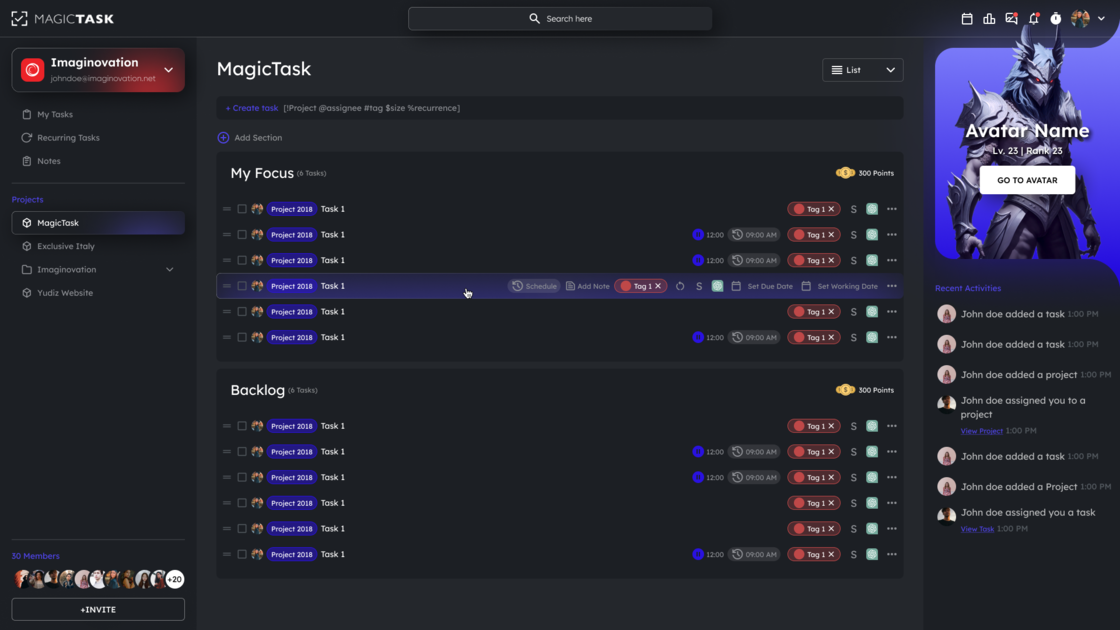Open the View Project link in Recent Activities

coord(980,430)
